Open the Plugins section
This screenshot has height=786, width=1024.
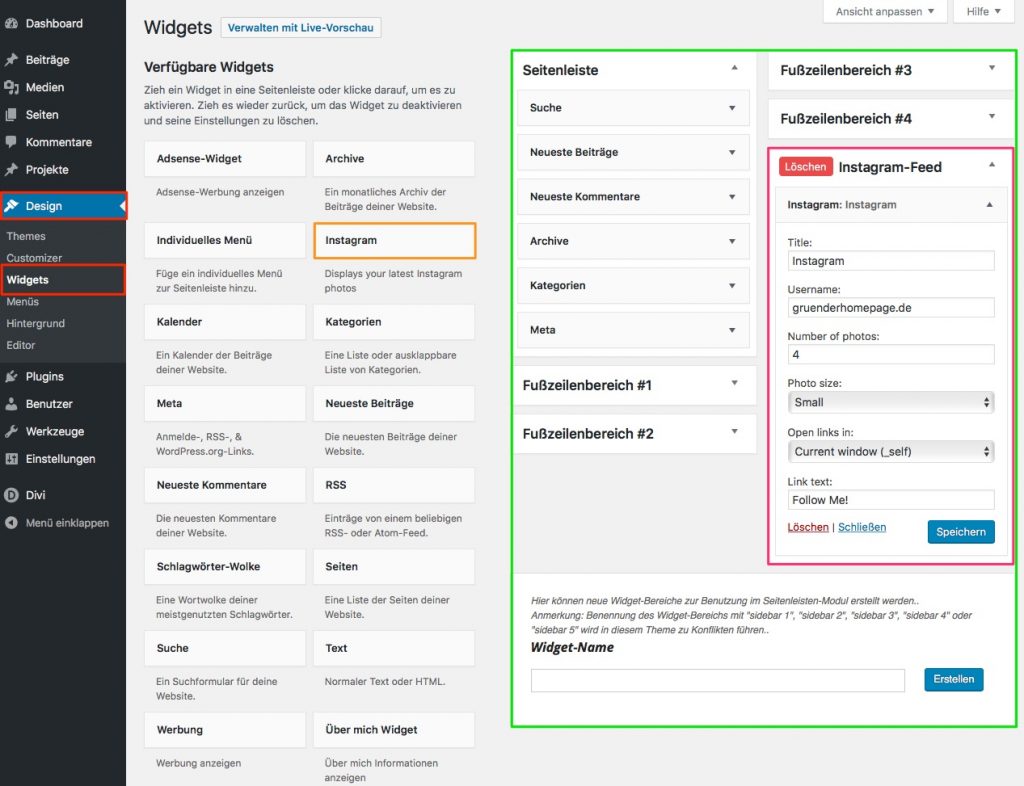44,376
